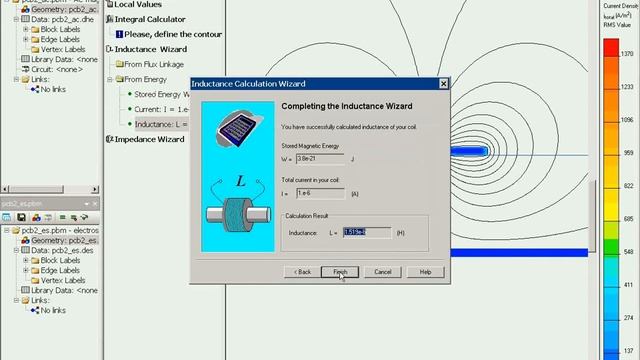Open Help from the Inductance wizard
The width and height of the screenshot is (640, 360).
pos(425,272)
